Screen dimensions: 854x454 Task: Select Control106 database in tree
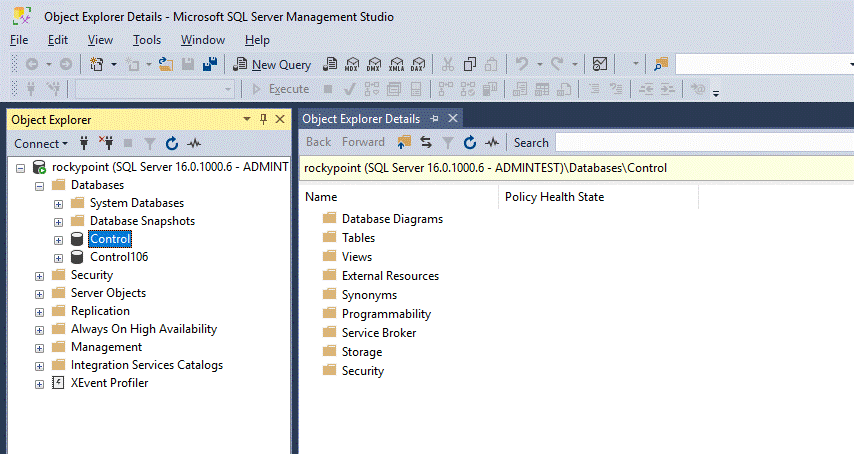pyautogui.click(x=119, y=257)
